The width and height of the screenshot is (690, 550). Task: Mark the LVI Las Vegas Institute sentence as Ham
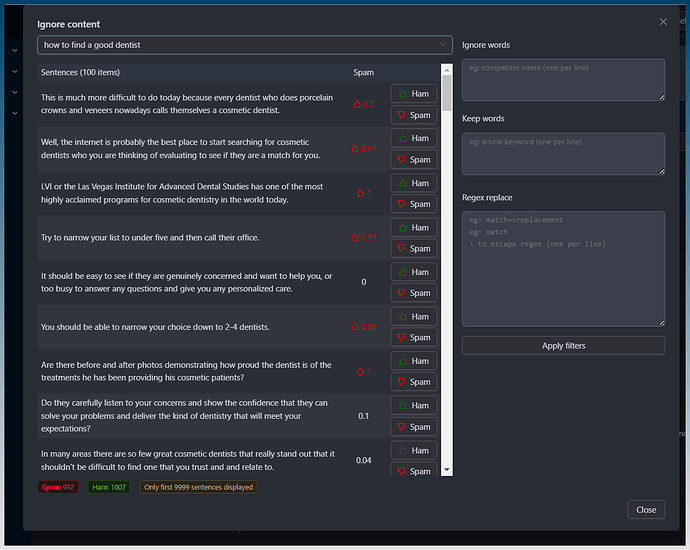[413, 183]
